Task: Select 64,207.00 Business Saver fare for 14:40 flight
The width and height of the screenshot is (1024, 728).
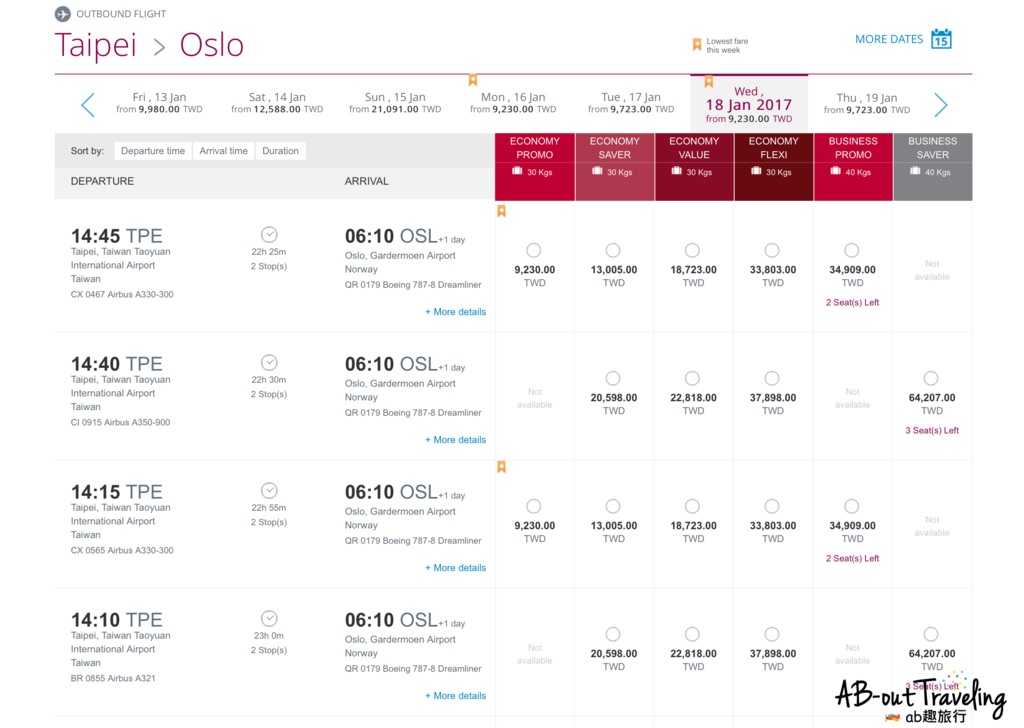Action: click(x=931, y=378)
